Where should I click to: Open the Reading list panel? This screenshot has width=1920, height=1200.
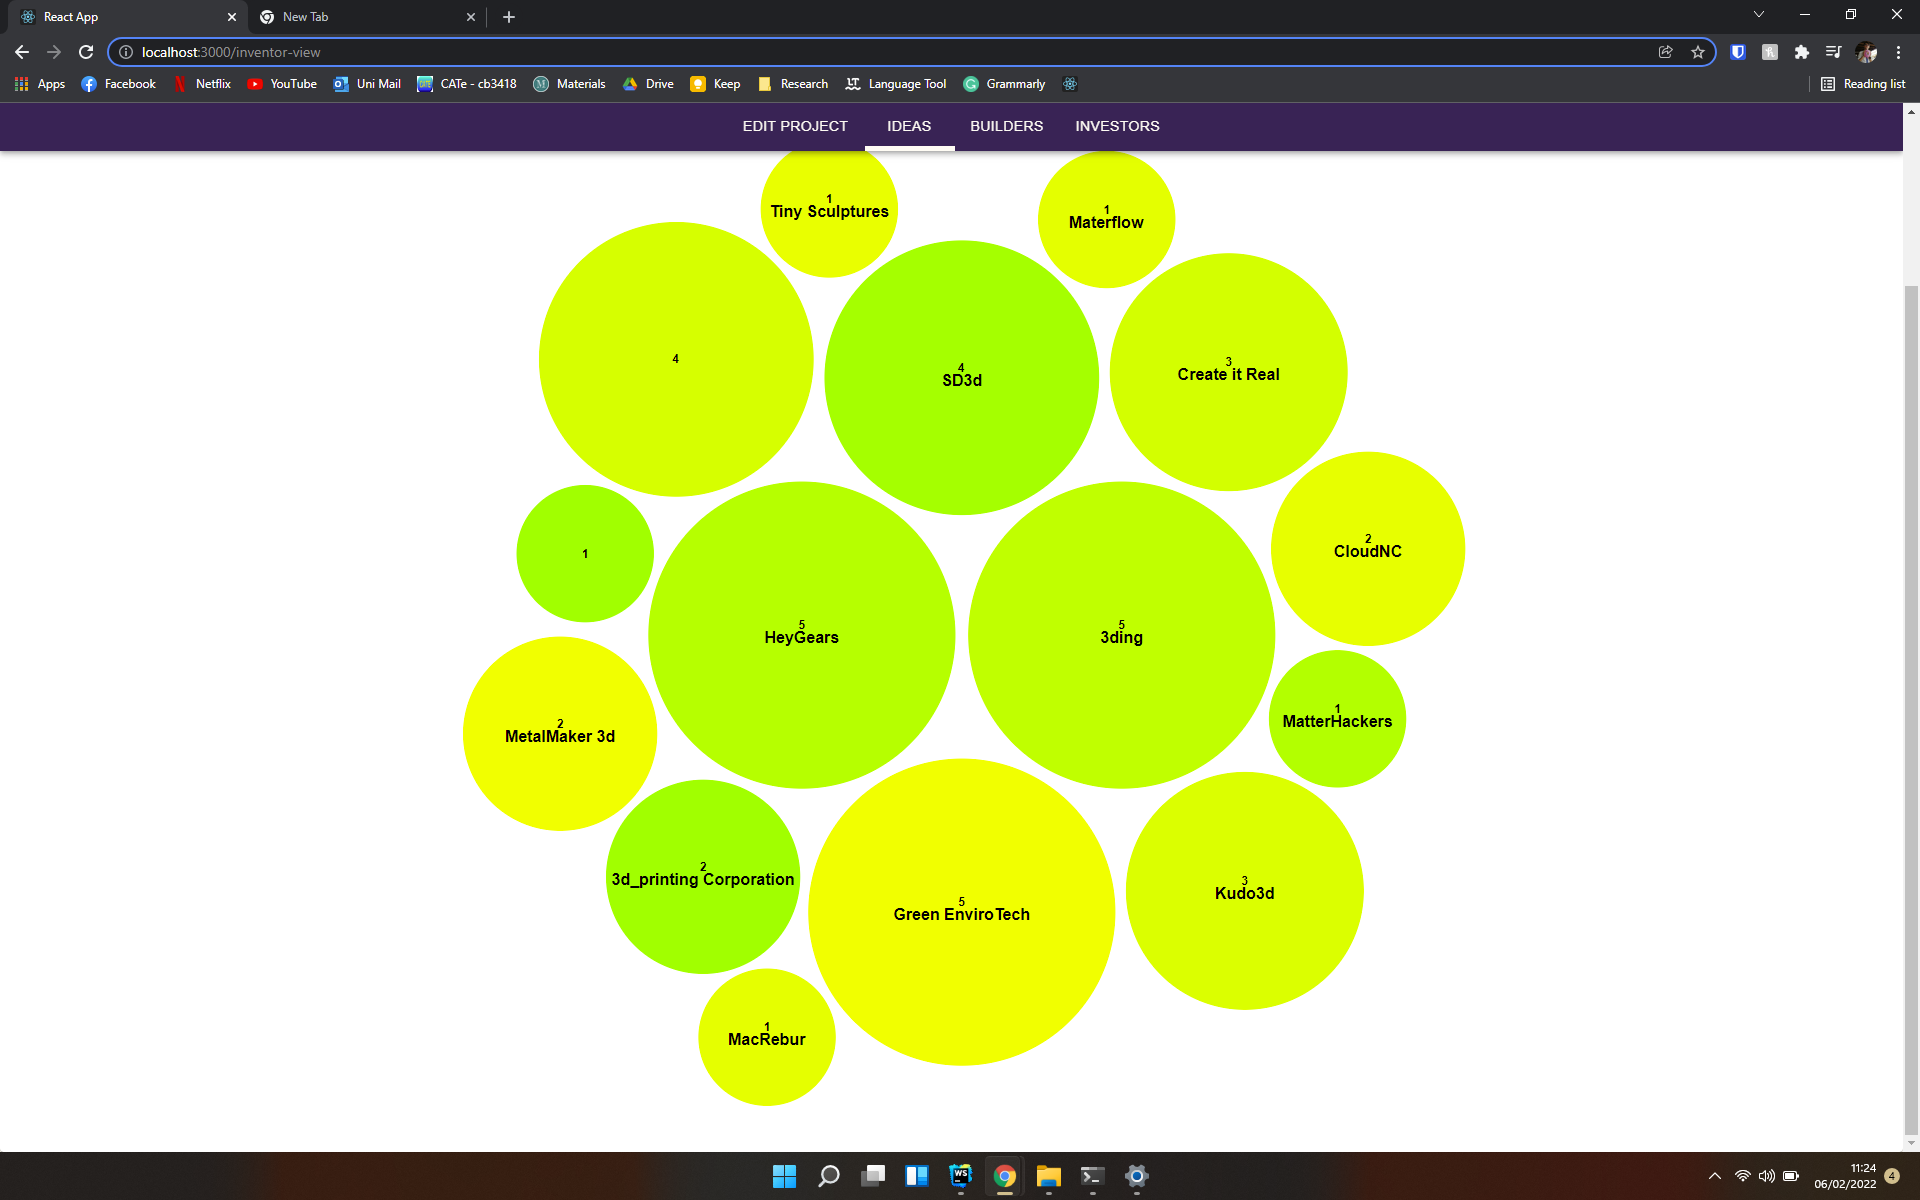coord(1863,84)
